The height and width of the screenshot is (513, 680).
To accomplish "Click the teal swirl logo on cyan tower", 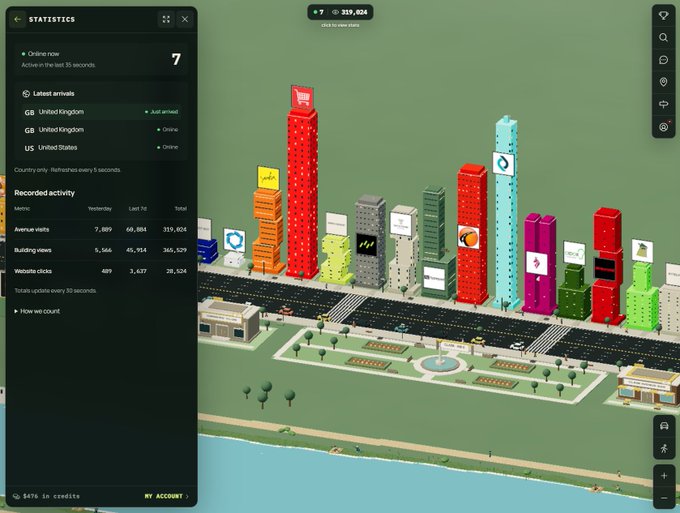I will (503, 163).
